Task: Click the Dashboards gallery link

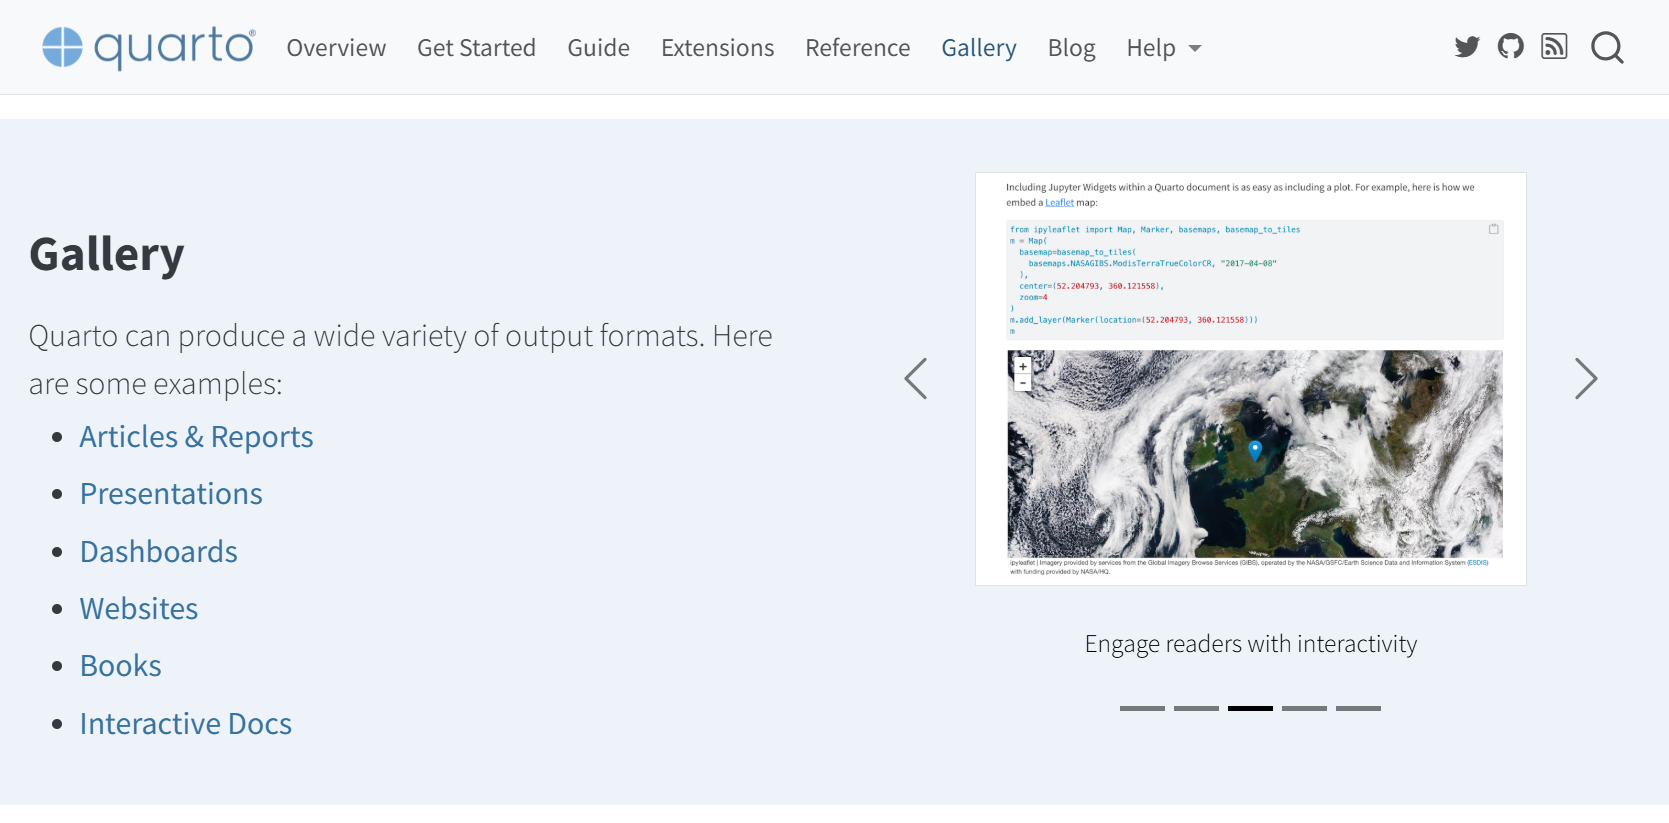Action: pyautogui.click(x=158, y=552)
